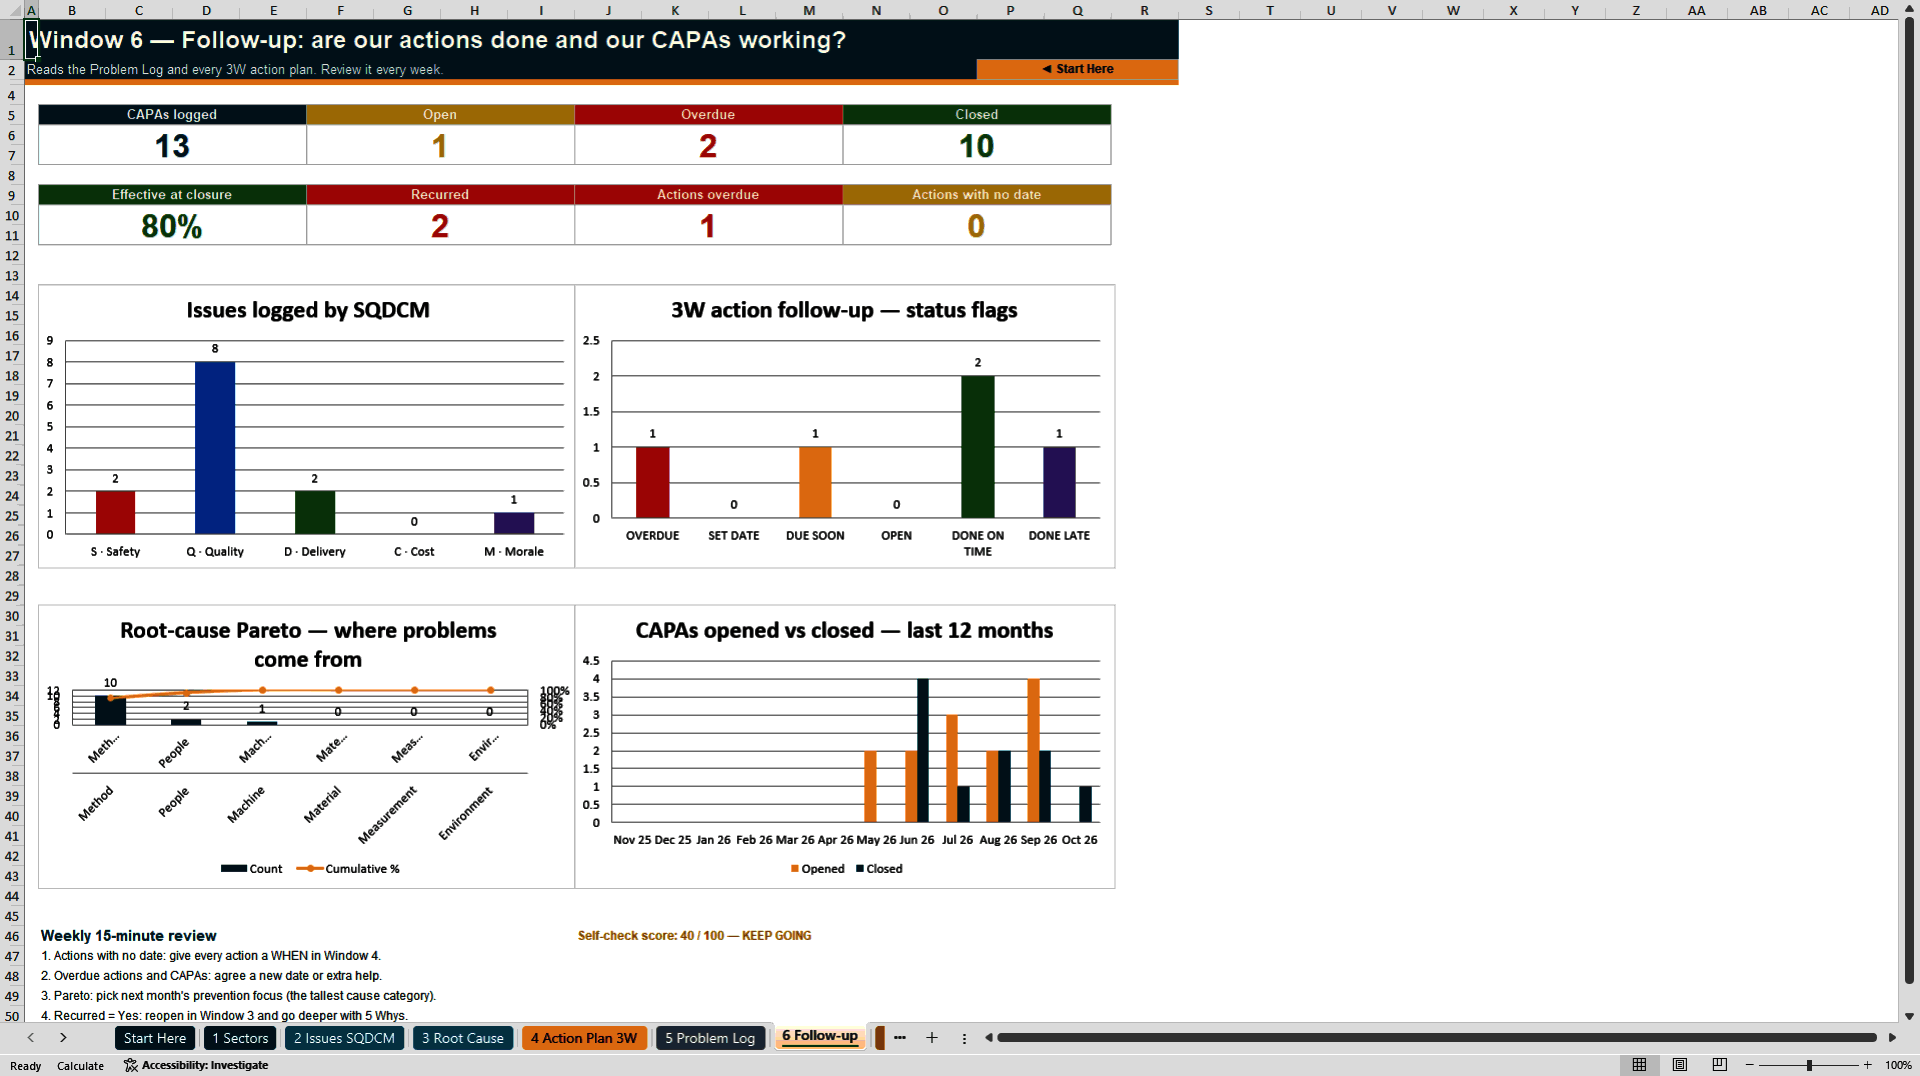Adjust the zoom slider handle
The height and width of the screenshot is (1076, 1920).
[1809, 1065]
